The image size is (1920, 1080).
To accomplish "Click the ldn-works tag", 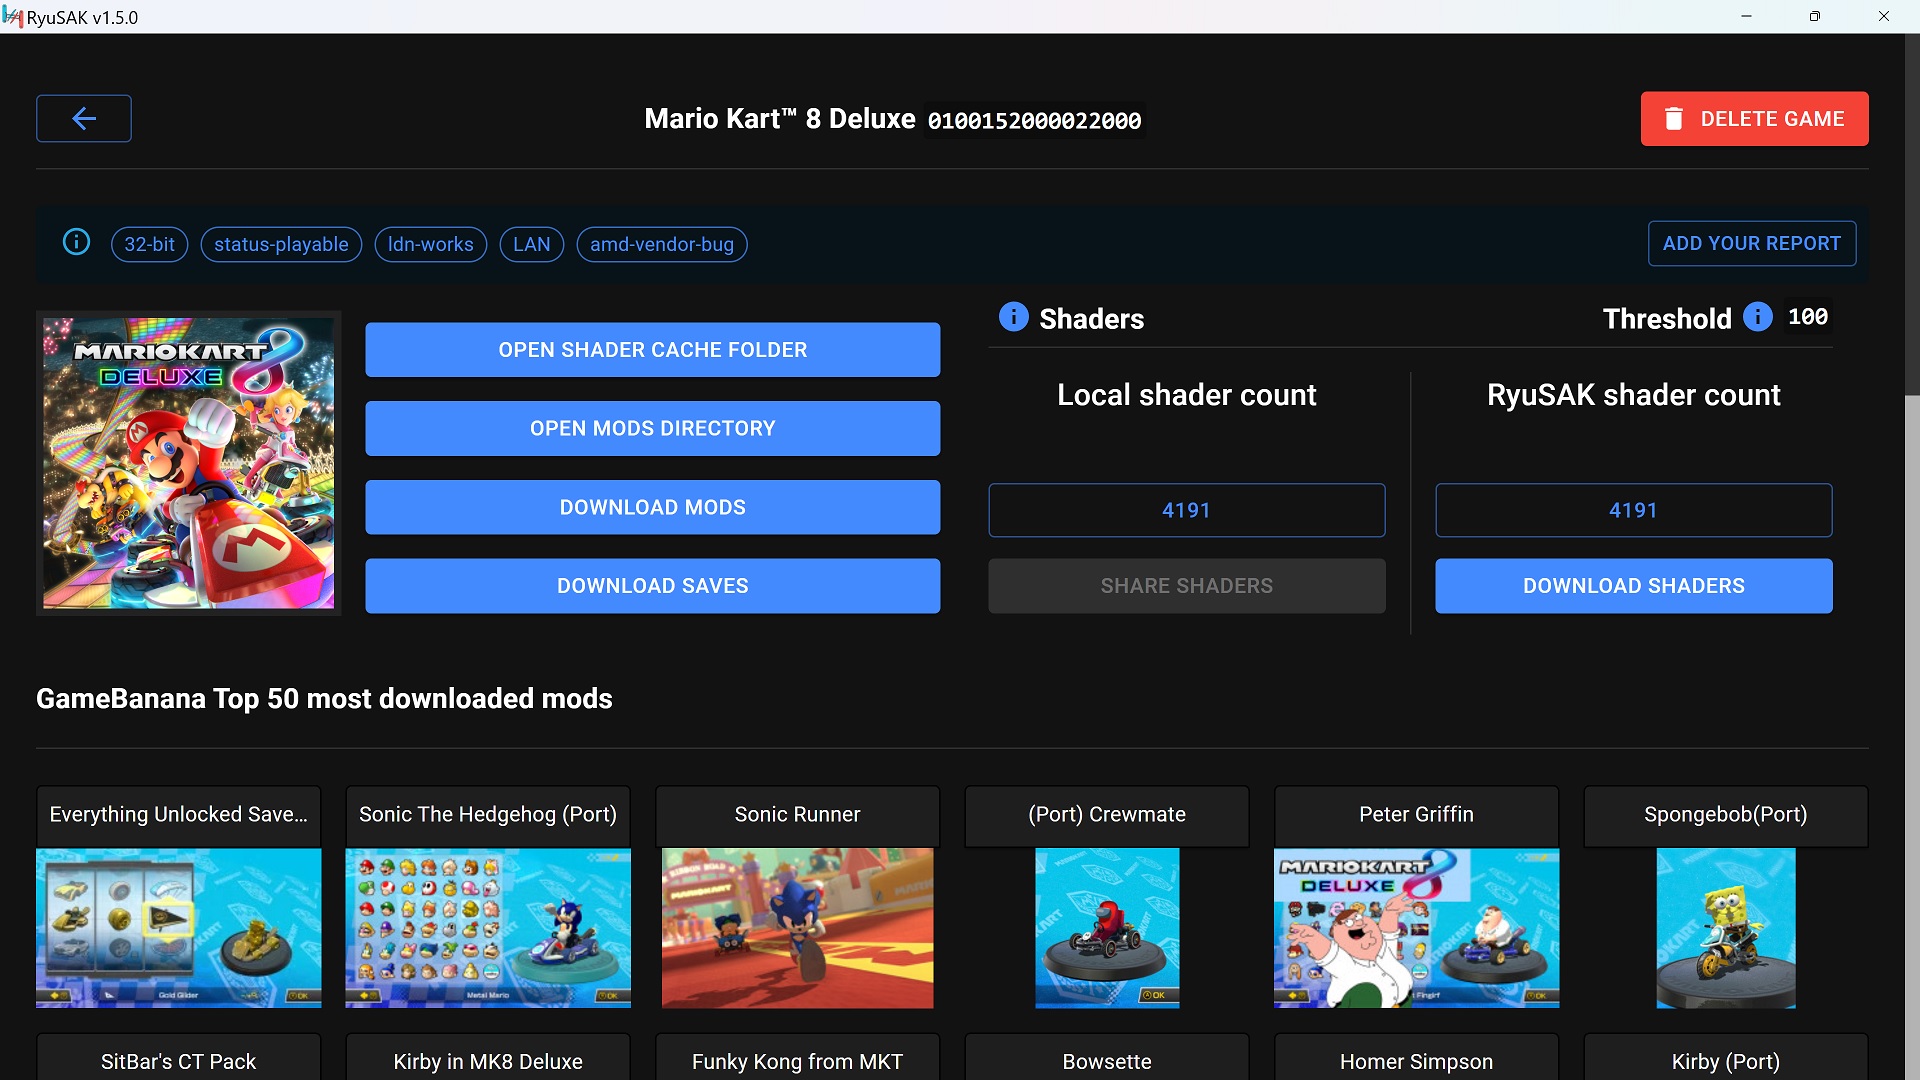I will pyautogui.click(x=431, y=244).
